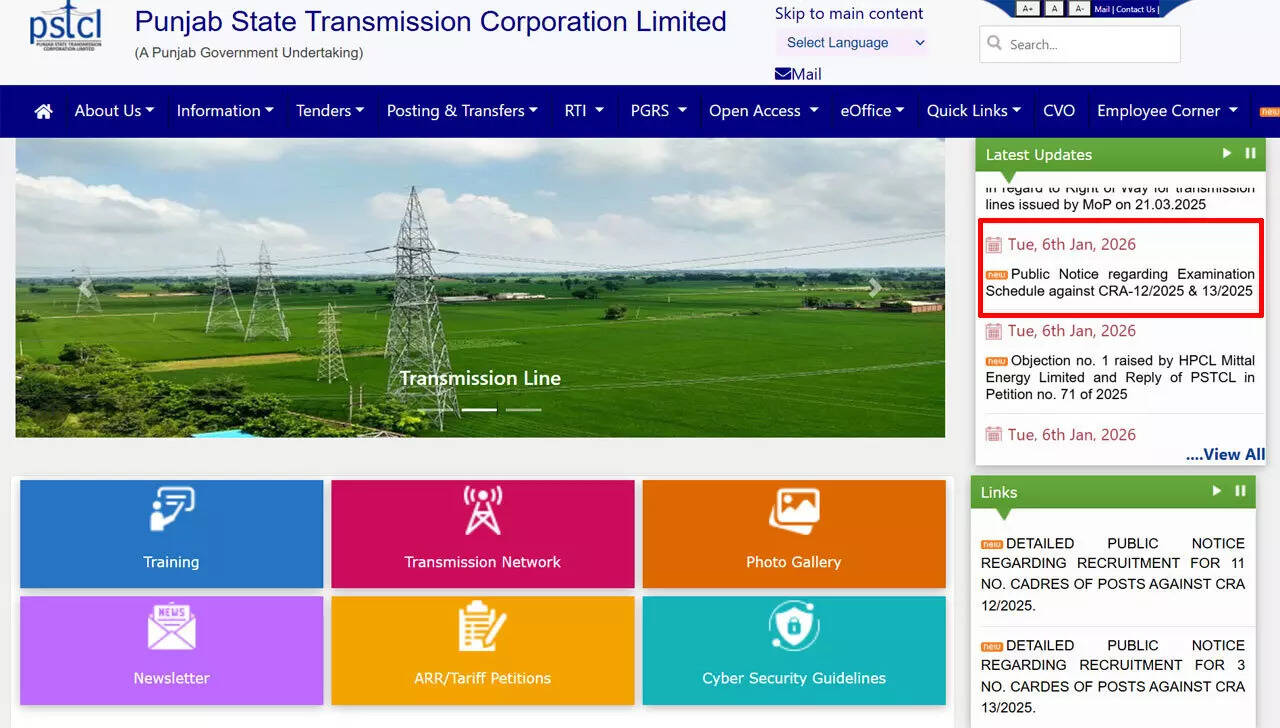Open the Cyber Security Guidelines tile
The width and height of the screenshot is (1280, 728).
[x=793, y=650]
